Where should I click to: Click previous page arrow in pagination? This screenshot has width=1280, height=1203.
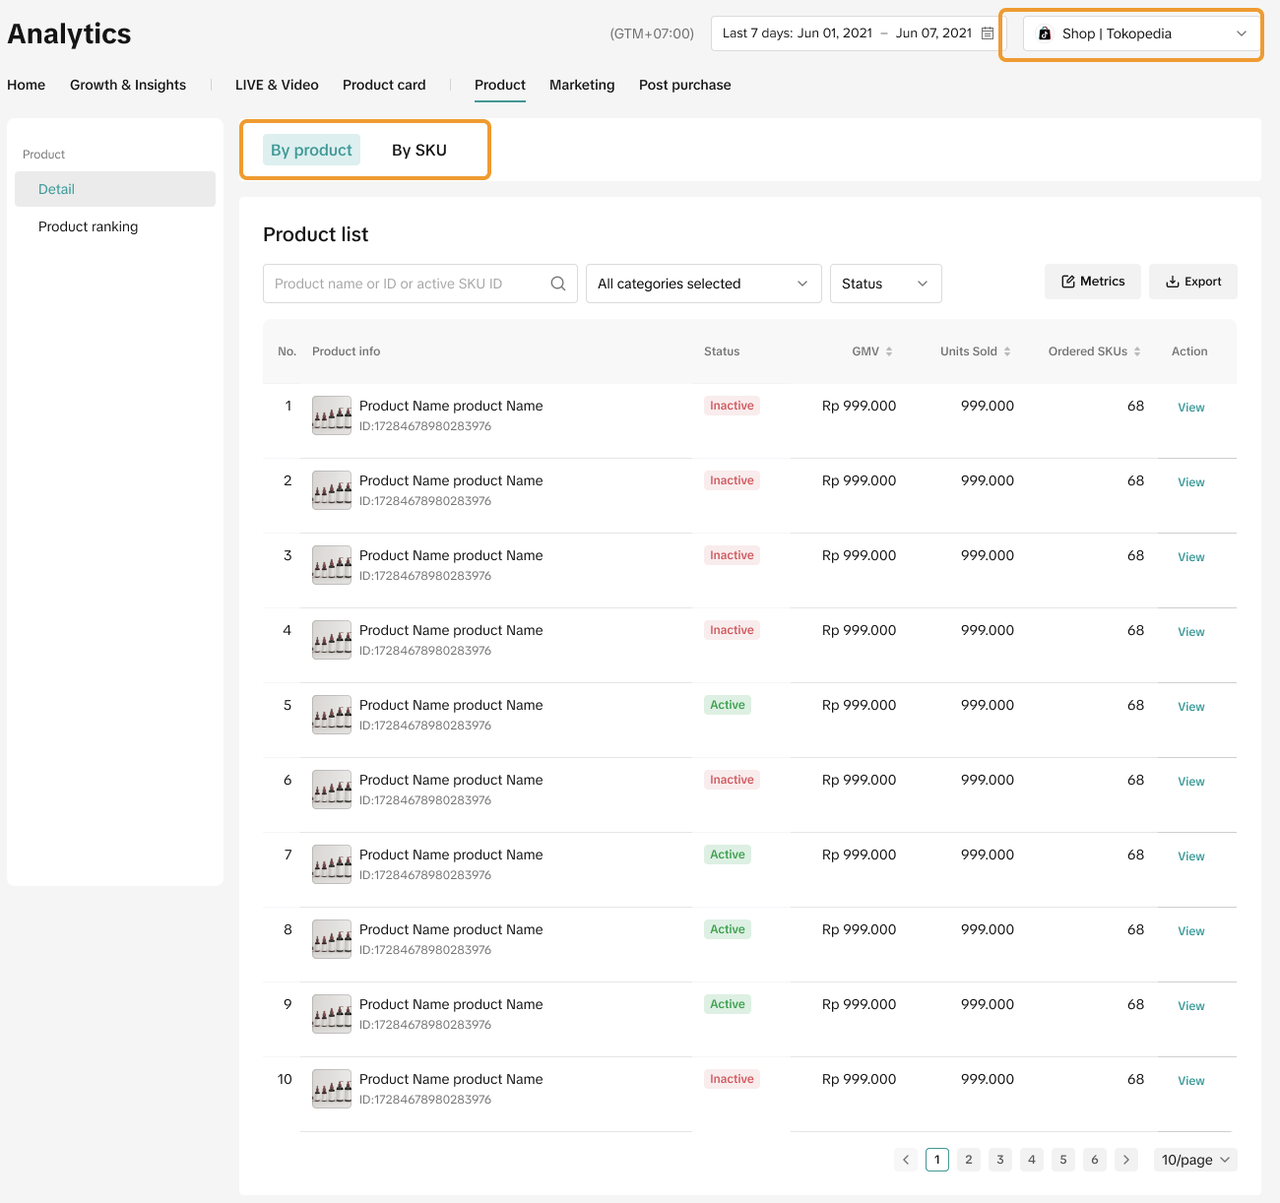tap(906, 1160)
